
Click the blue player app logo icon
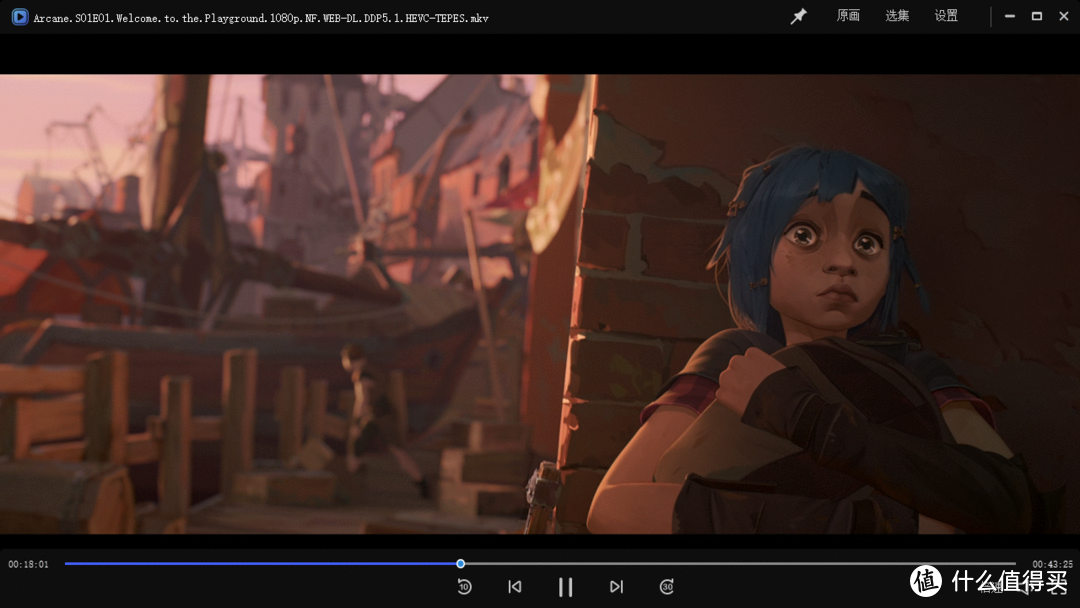pos(20,17)
